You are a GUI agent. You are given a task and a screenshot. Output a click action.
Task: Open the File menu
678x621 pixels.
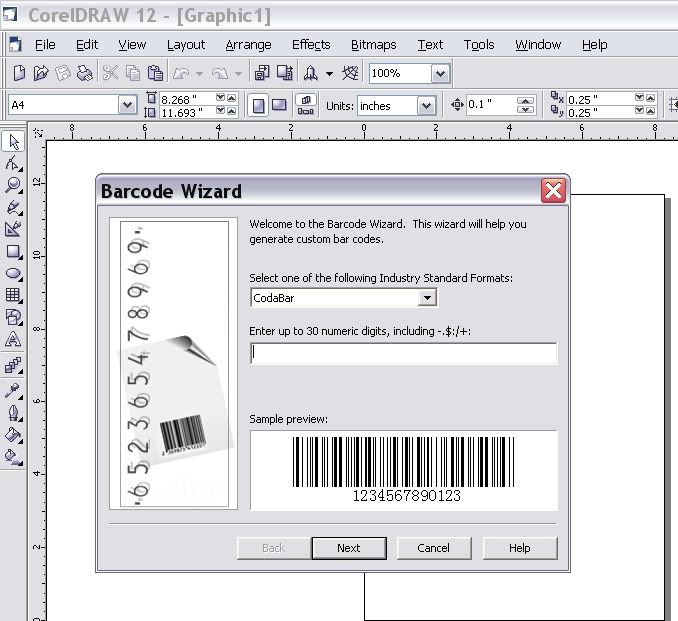[x=45, y=45]
